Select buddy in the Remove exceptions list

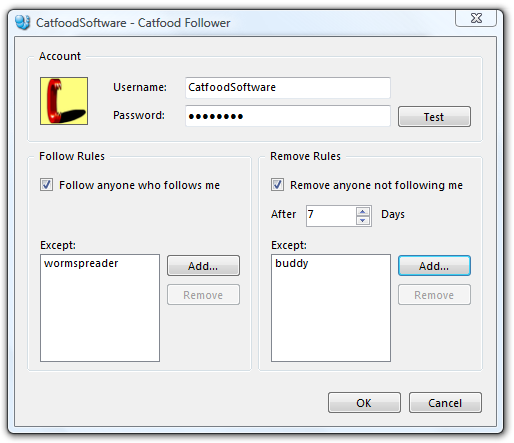292,263
